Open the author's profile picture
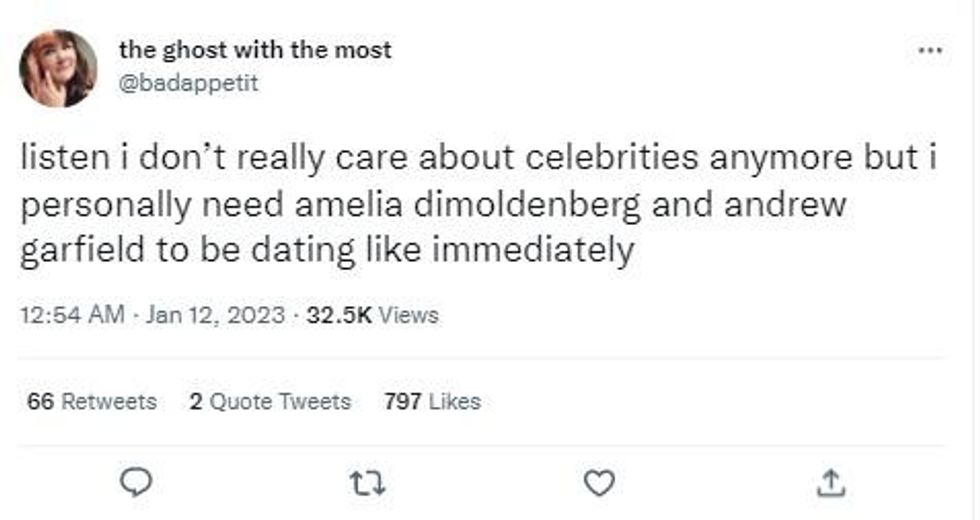Screen dimensions: 980x520 58,68
